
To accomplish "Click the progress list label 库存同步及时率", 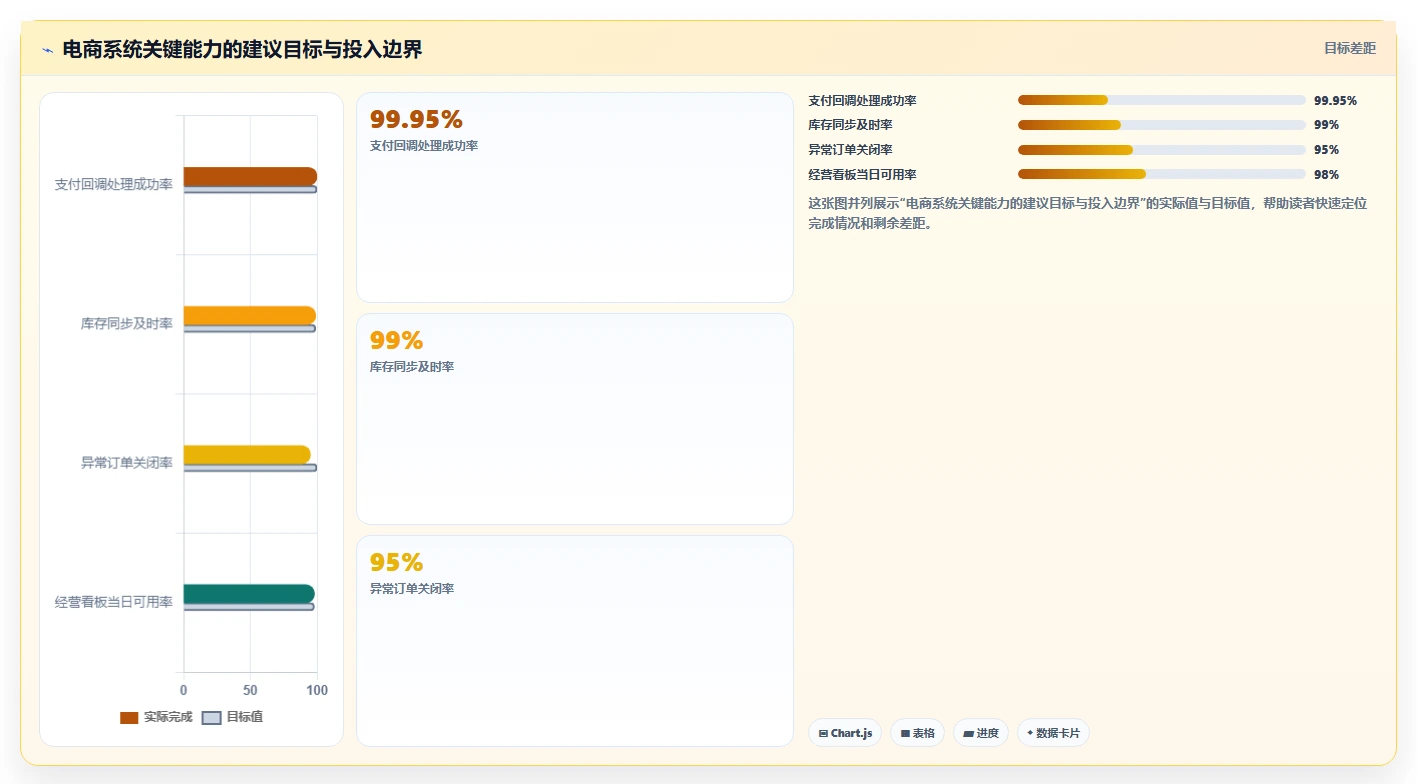I will point(850,125).
